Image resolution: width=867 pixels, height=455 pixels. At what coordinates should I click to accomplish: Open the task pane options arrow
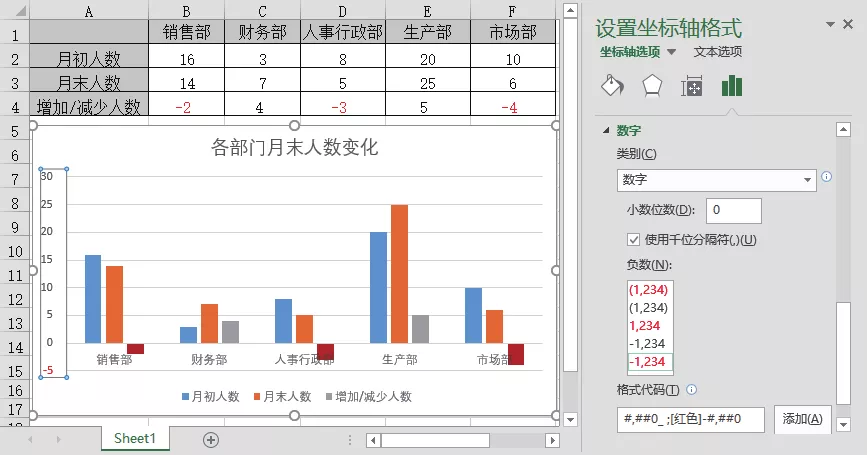click(x=830, y=24)
